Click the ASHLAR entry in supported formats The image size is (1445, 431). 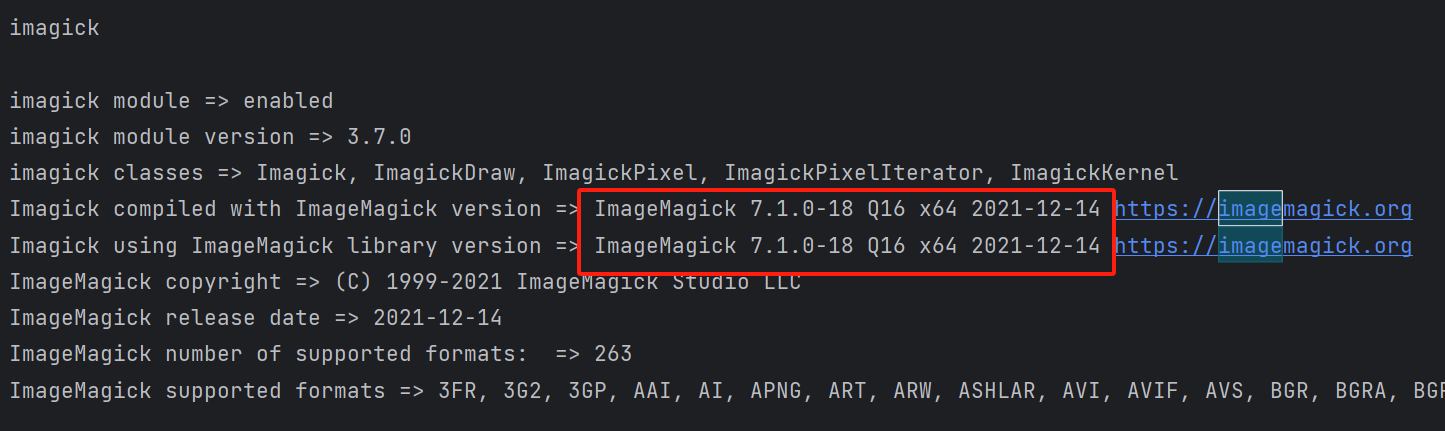[997, 390]
